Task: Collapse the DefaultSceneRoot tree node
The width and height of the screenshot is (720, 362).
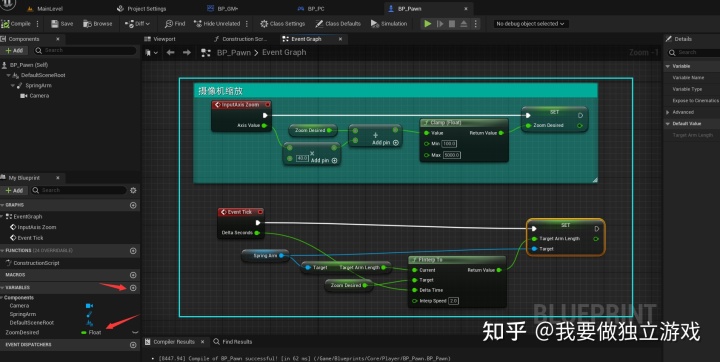Action: [8, 75]
